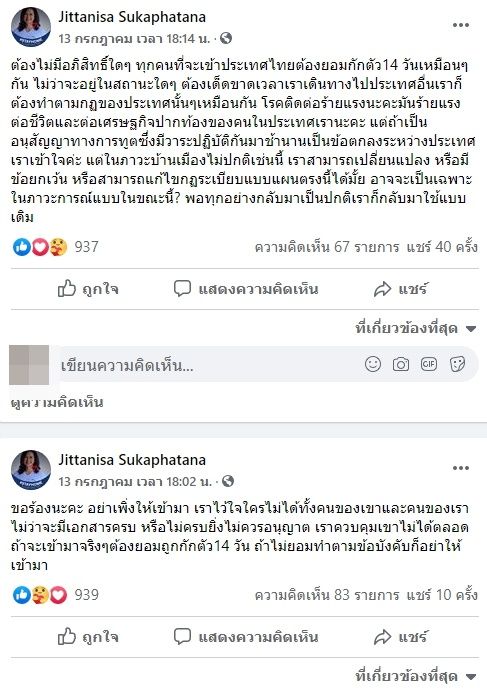
Task: Expand the first post's ที่เกี่ยวข้องที่สุด comment sorting dropdown
Action: [416, 328]
